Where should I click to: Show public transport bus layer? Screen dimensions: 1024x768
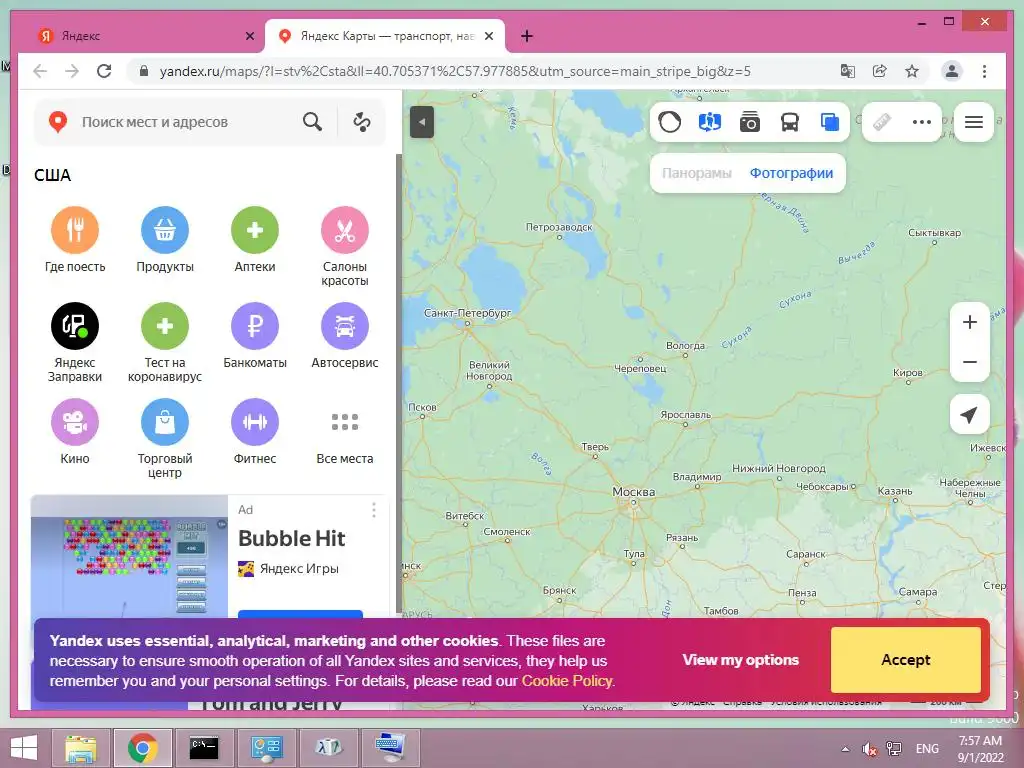point(790,122)
